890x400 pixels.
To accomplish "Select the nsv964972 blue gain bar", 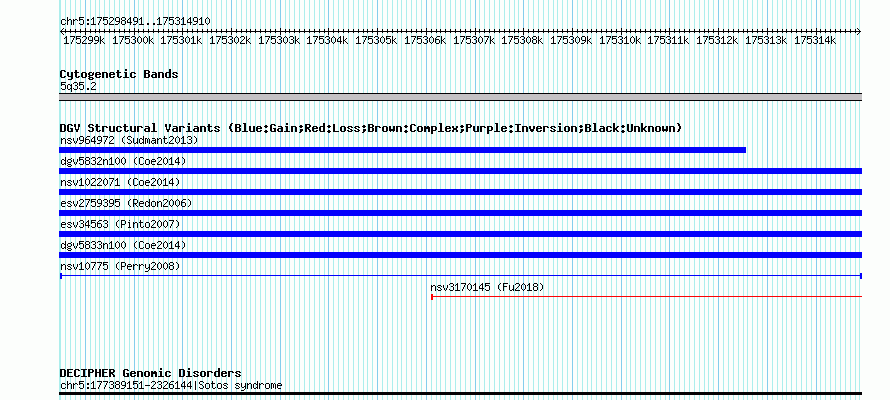I will [402, 150].
